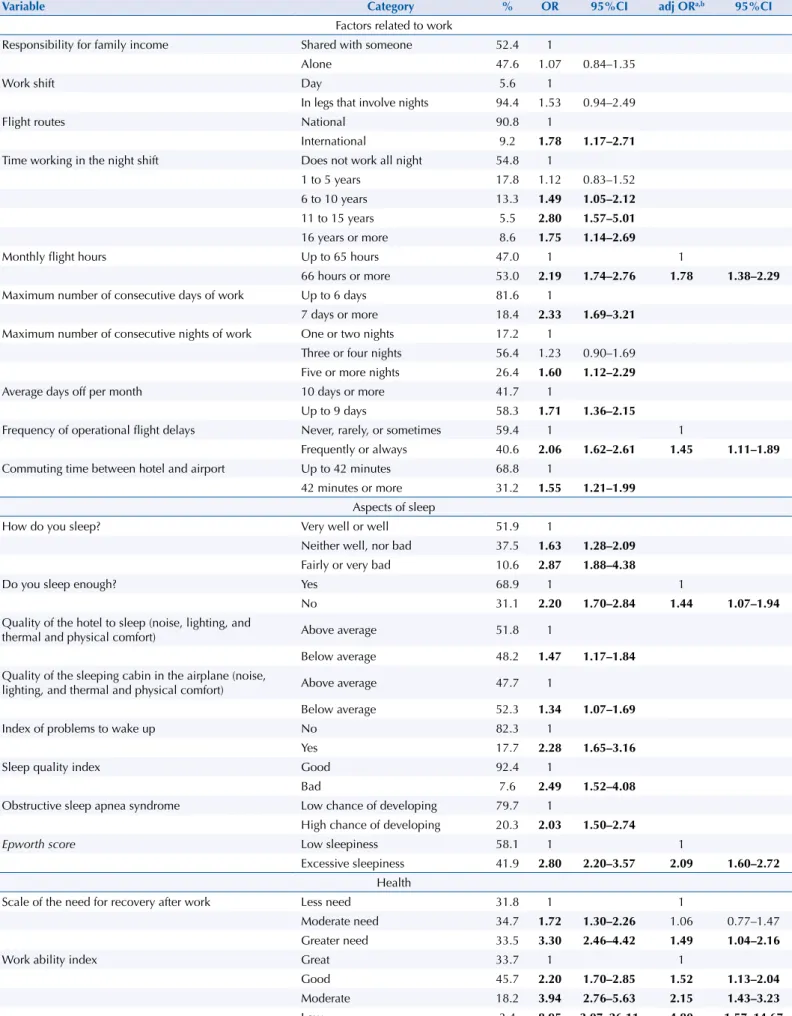This screenshot has height=1016, width=792.
Task: Select '66 hours or more' category
Action: point(345,276)
